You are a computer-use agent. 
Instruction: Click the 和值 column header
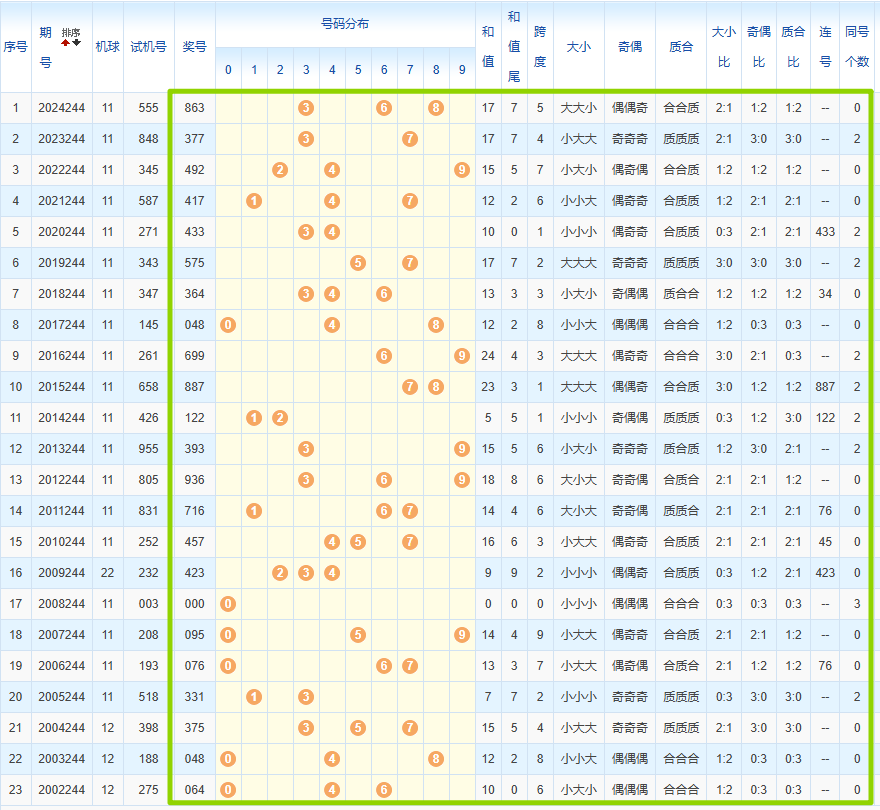(488, 46)
